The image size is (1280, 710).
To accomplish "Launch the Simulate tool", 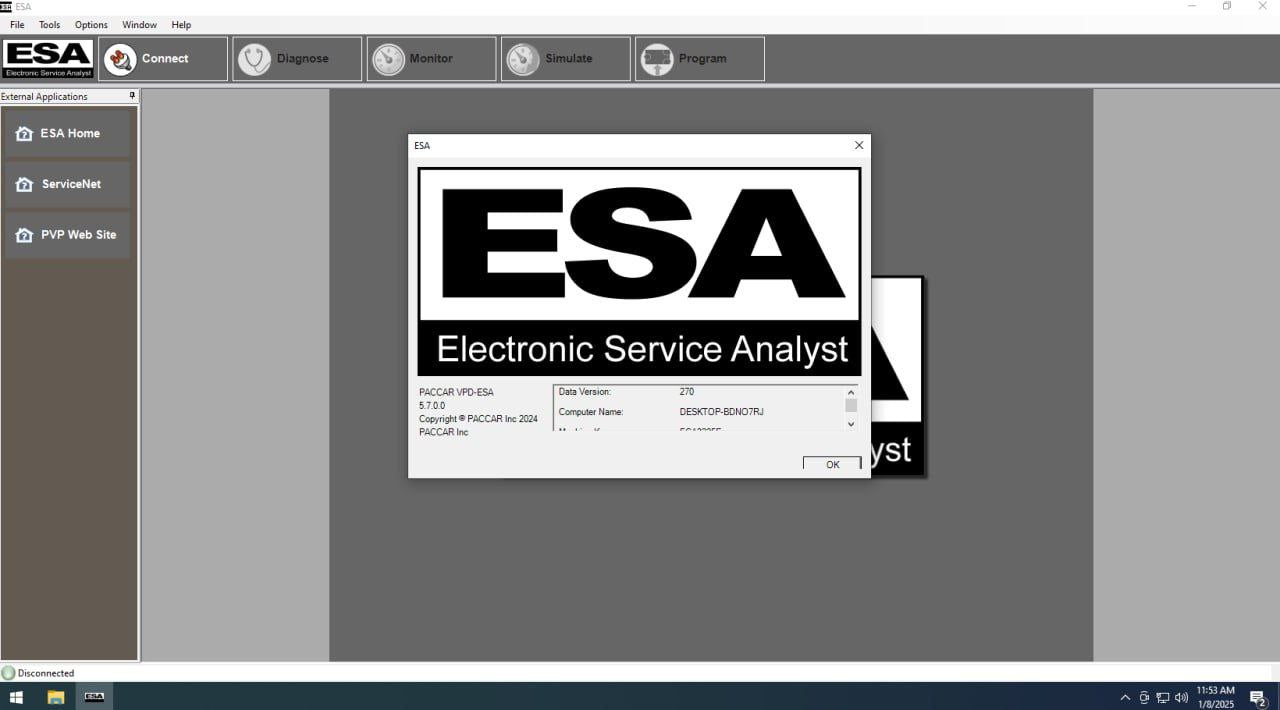I will pos(523,59).
